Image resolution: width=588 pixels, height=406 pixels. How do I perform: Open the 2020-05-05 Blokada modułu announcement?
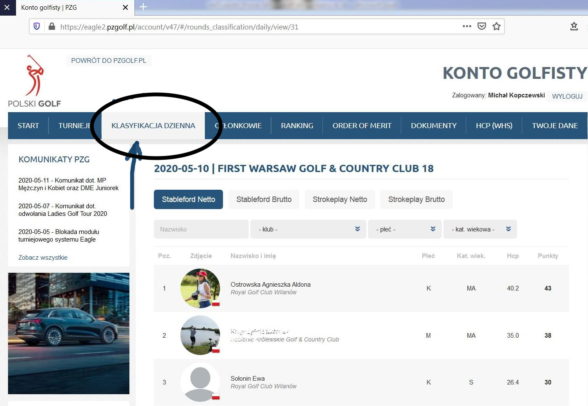pyautogui.click(x=59, y=235)
